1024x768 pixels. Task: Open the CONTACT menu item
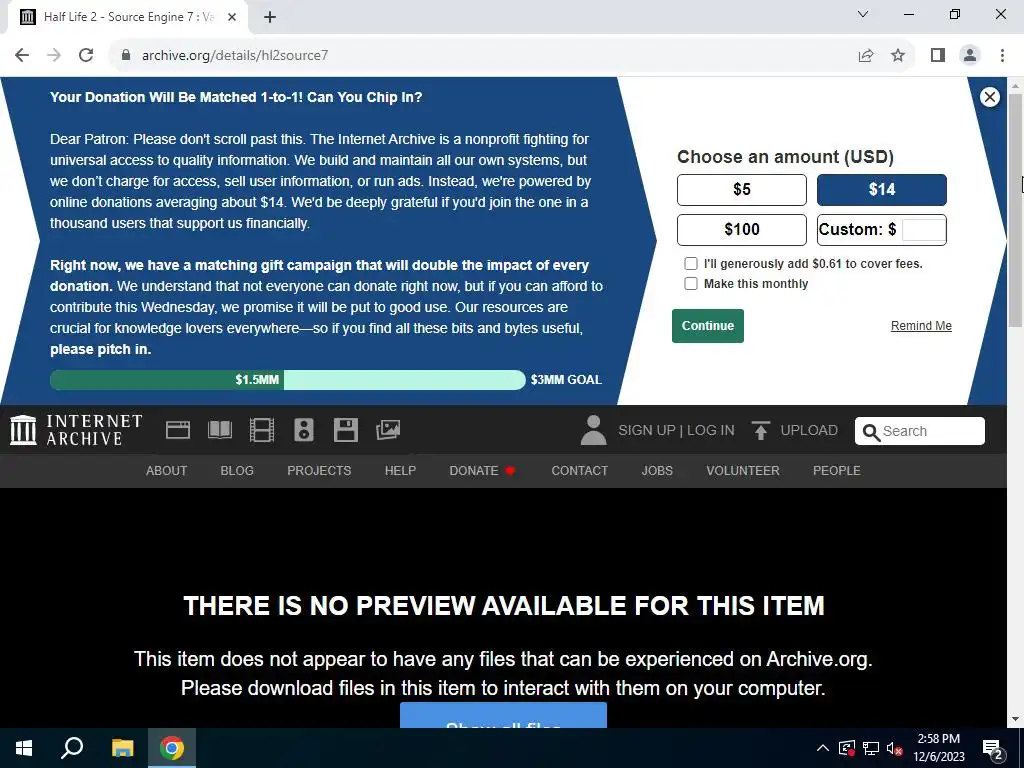[x=579, y=471]
